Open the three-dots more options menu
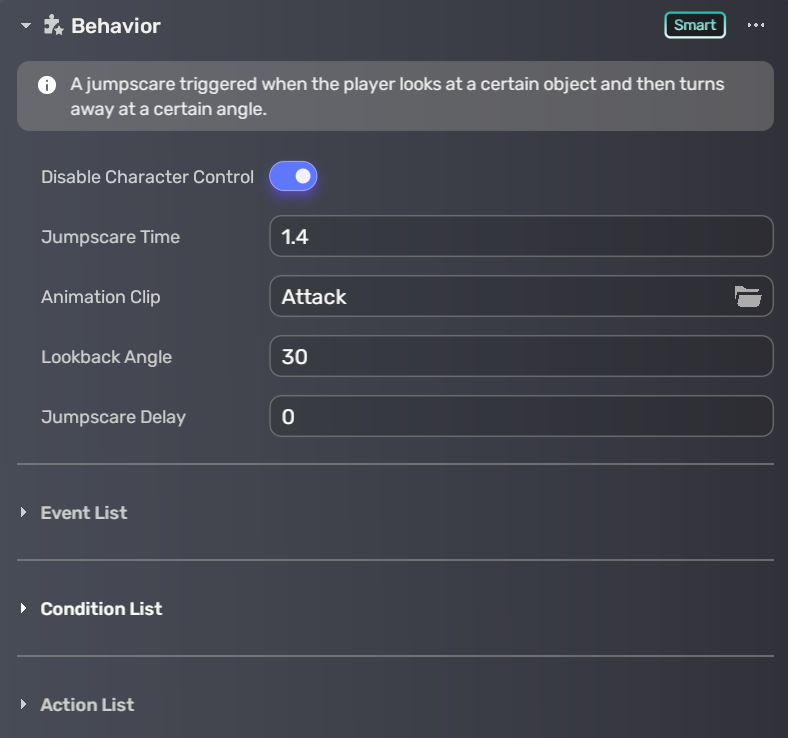788x738 pixels. [756, 25]
